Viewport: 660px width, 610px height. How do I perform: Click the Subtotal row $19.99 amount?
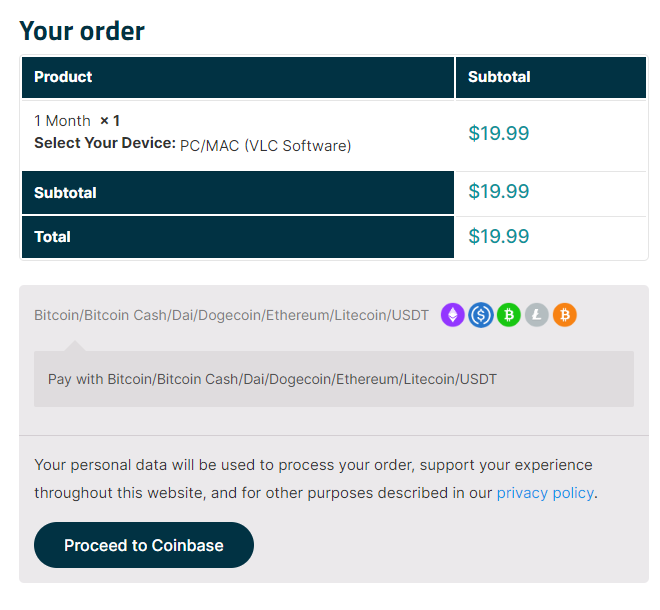(499, 192)
